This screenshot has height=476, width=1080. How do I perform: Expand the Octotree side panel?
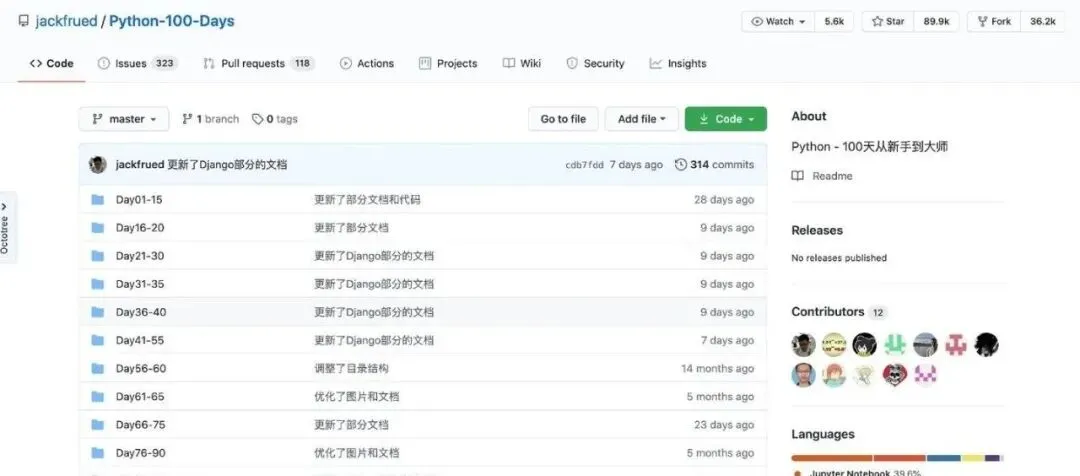6,228
